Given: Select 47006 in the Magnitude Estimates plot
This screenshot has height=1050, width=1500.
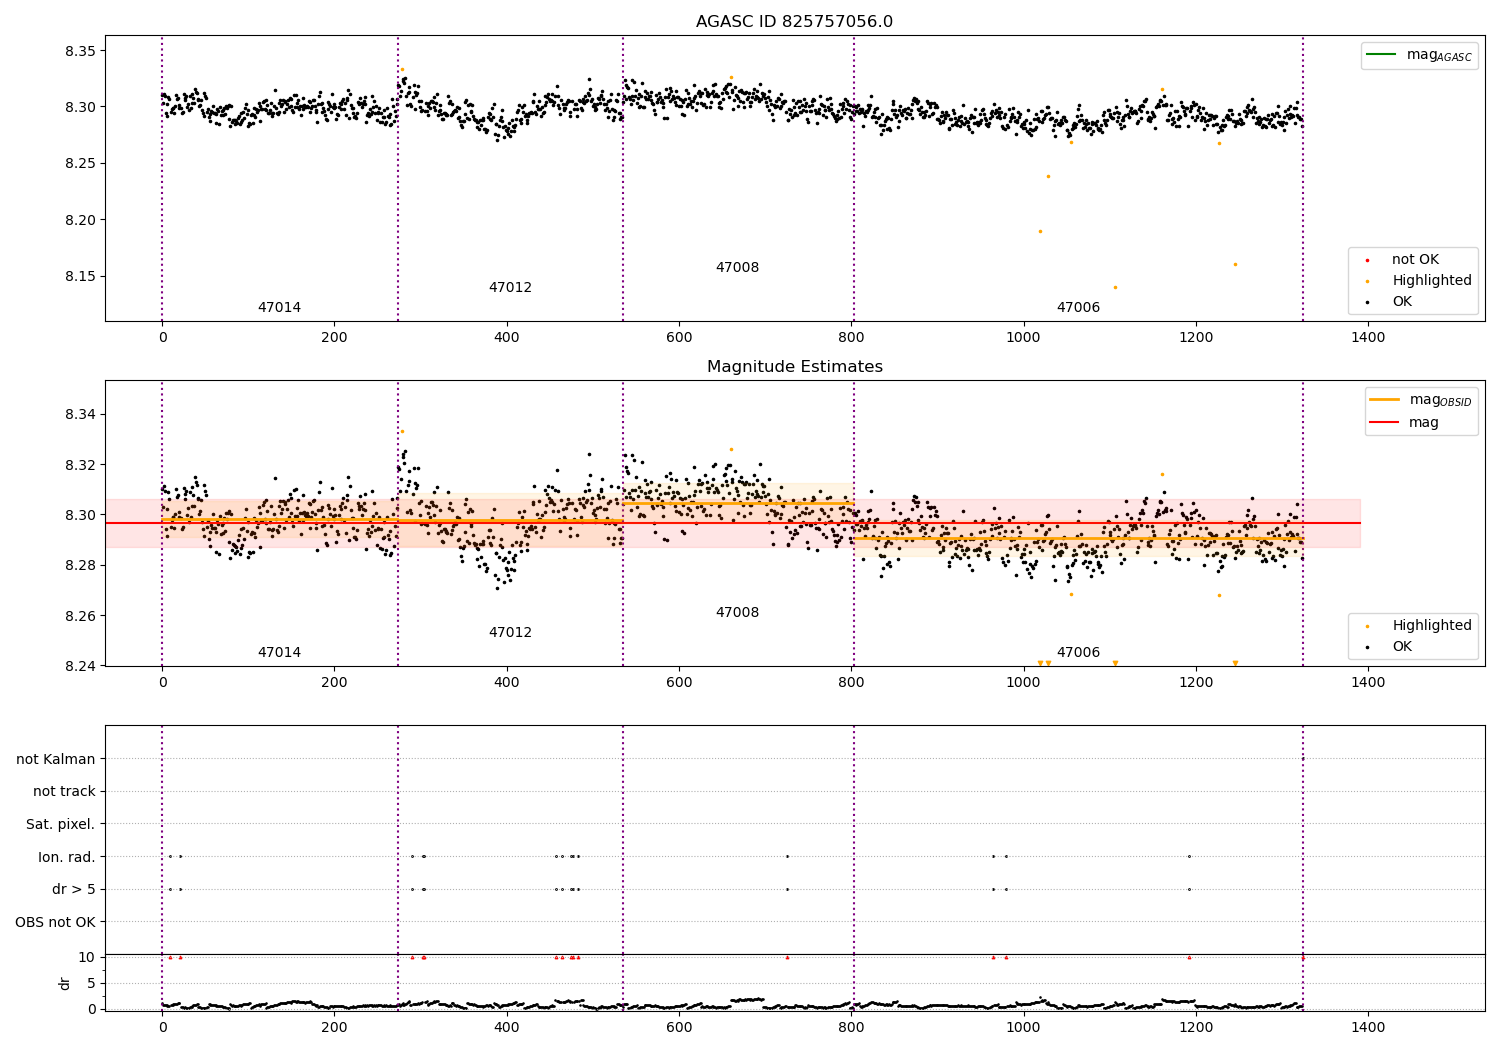Looking at the screenshot, I should (1078, 653).
